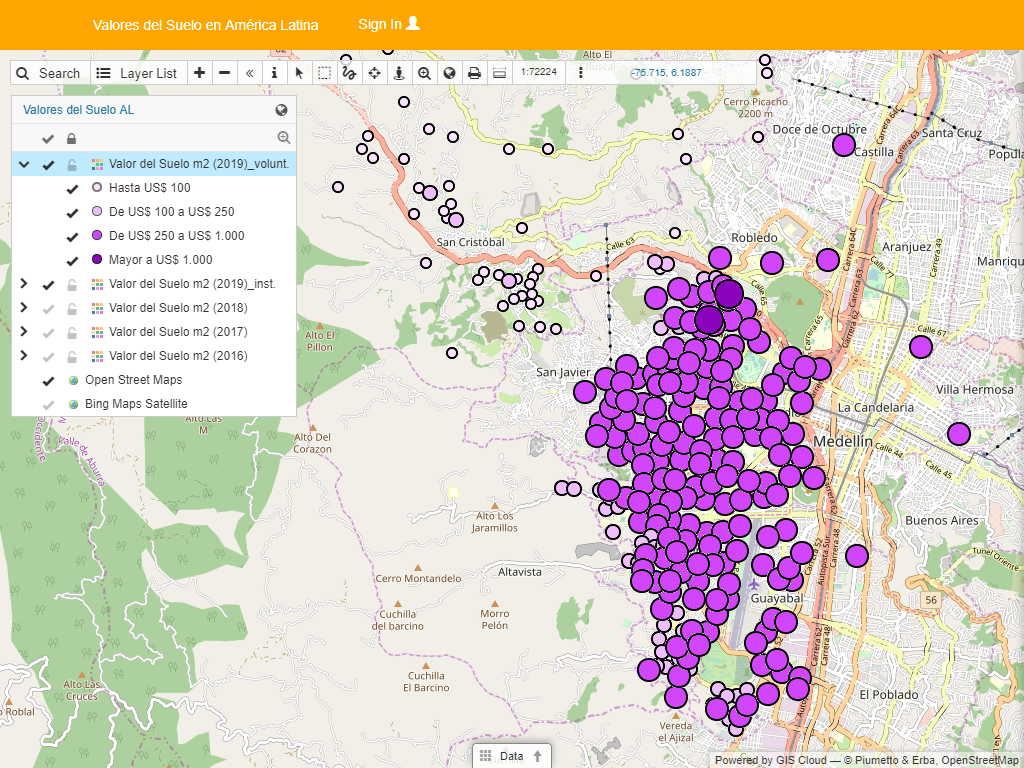Viewport: 1024px width, 768px height.
Task: Open the Layer List panel
Action: click(137, 73)
